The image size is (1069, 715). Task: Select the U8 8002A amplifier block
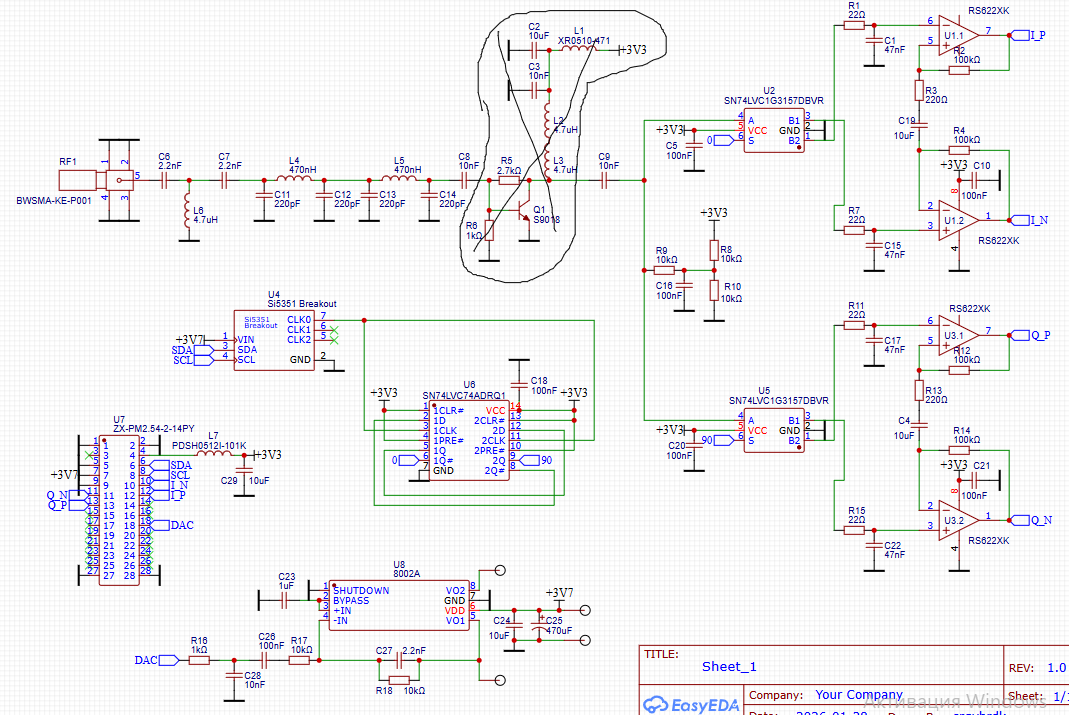pos(400,606)
